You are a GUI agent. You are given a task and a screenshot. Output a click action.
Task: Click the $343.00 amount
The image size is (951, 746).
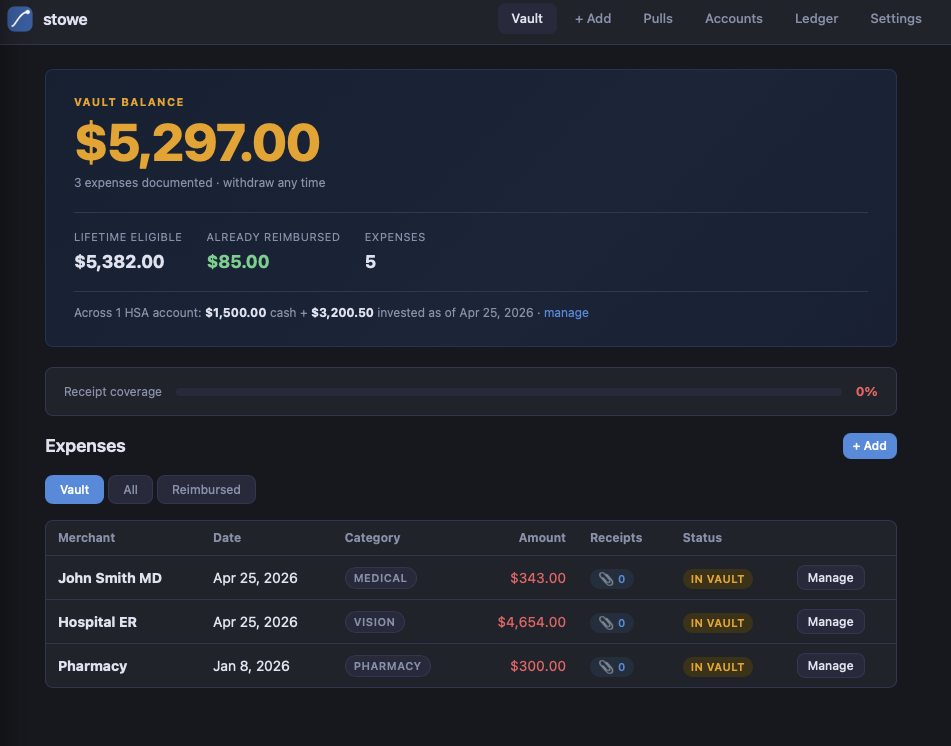point(537,578)
